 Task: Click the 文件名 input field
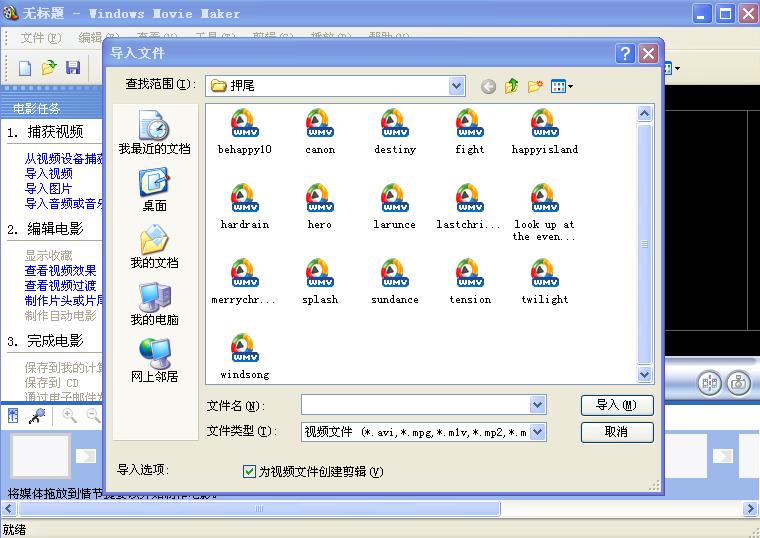(415, 405)
